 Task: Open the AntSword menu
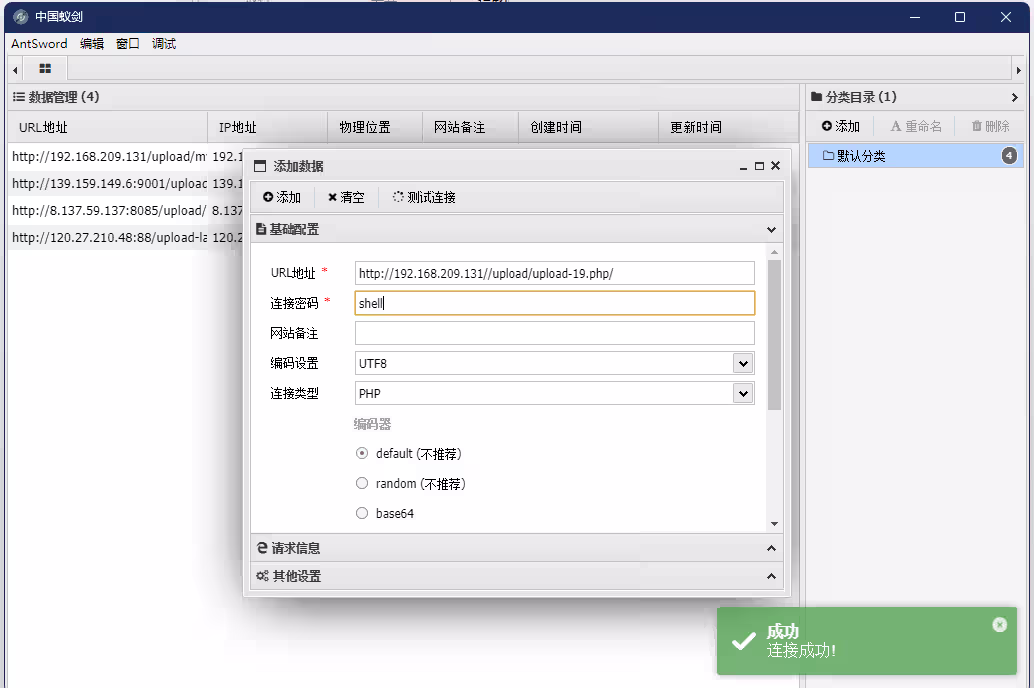[37, 44]
